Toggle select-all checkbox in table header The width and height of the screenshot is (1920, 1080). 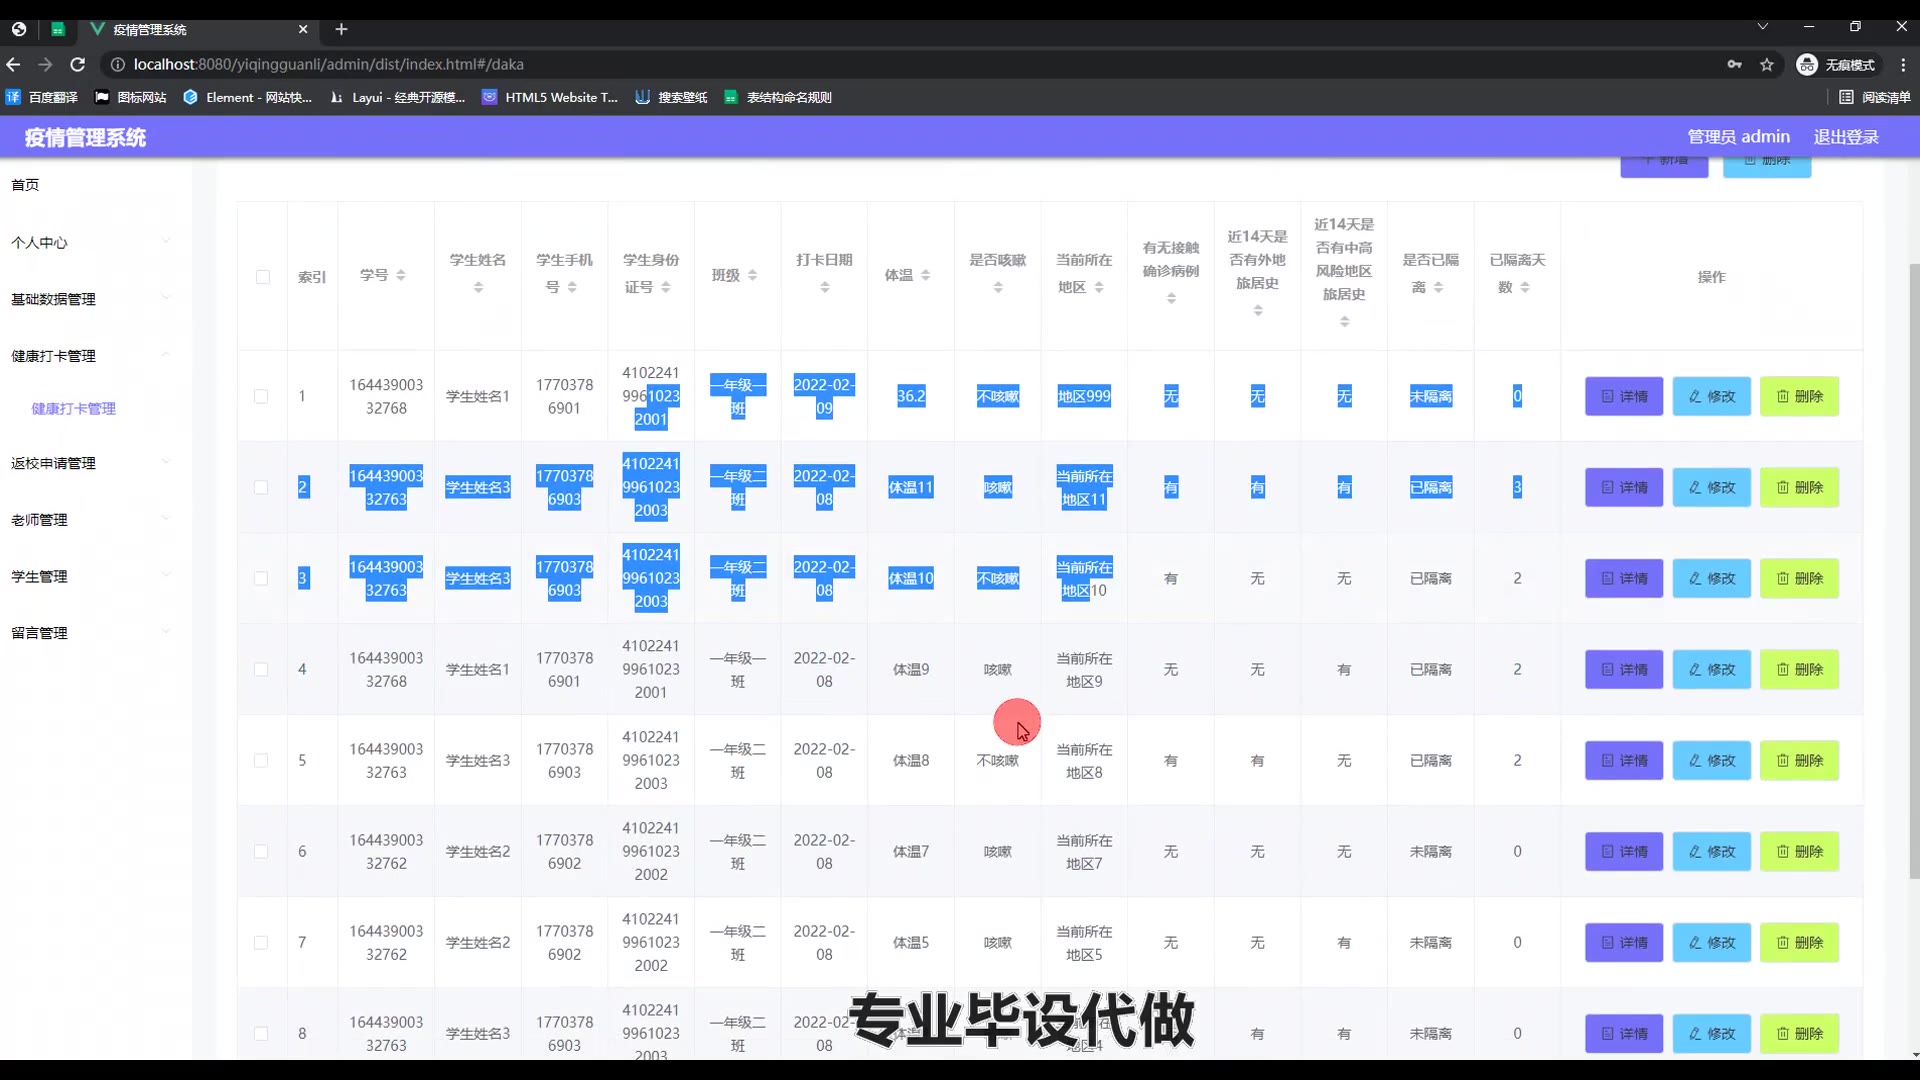tap(262, 277)
